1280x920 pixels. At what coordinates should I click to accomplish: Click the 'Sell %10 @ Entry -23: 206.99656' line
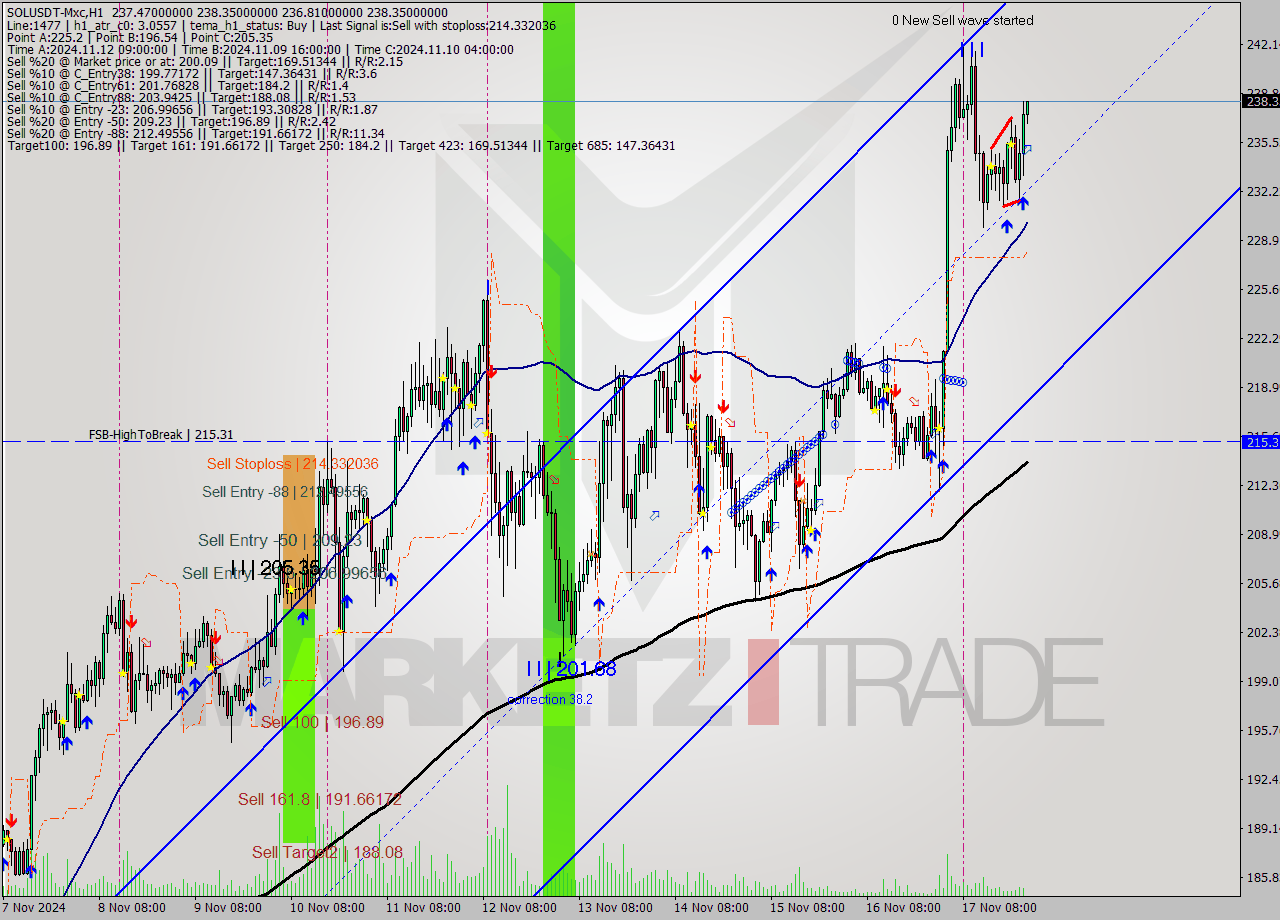point(192,109)
